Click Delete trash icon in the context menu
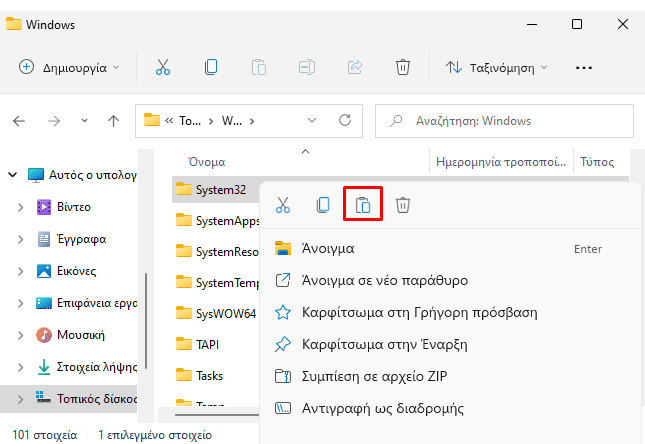The image size is (645, 444). tap(403, 205)
